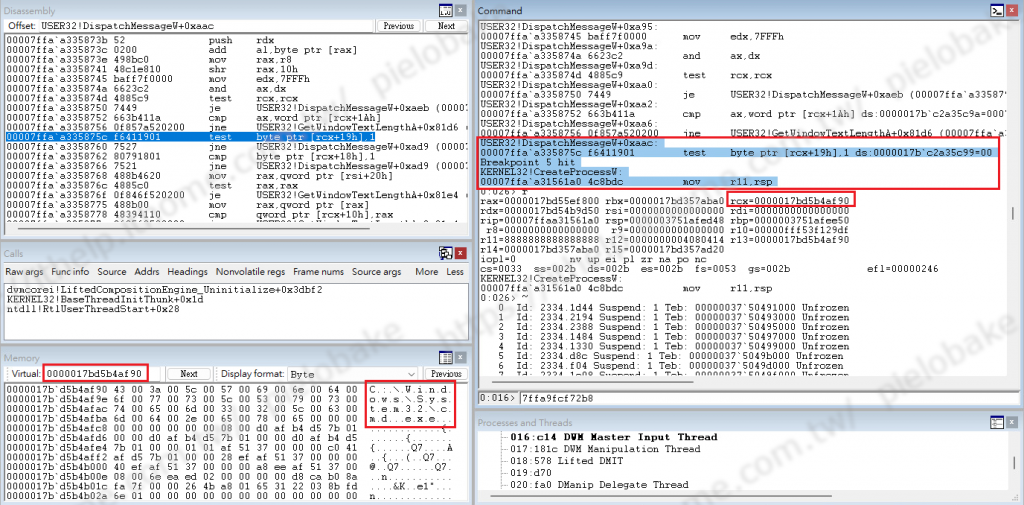Select thread 020:fa0 DManip Delegate Thread
Image resolution: width=1024 pixels, height=505 pixels.
pyautogui.click(x=600, y=485)
